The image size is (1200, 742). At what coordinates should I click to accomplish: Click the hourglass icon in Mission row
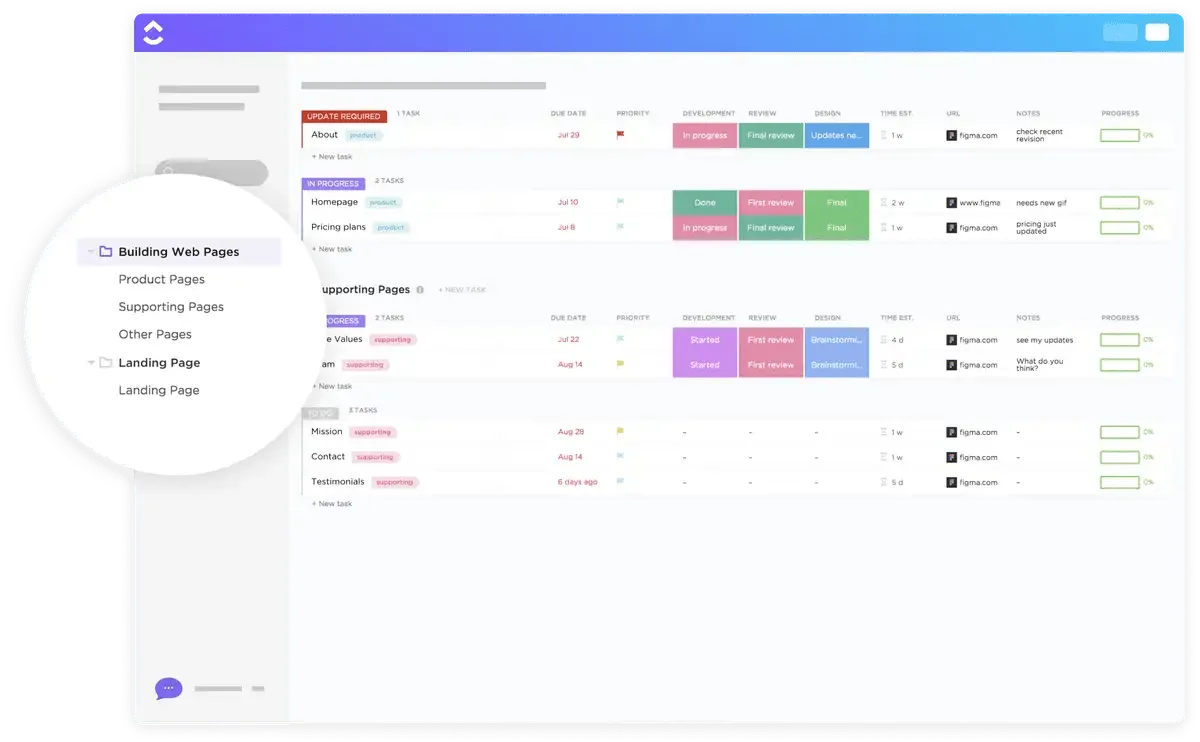[x=884, y=432]
